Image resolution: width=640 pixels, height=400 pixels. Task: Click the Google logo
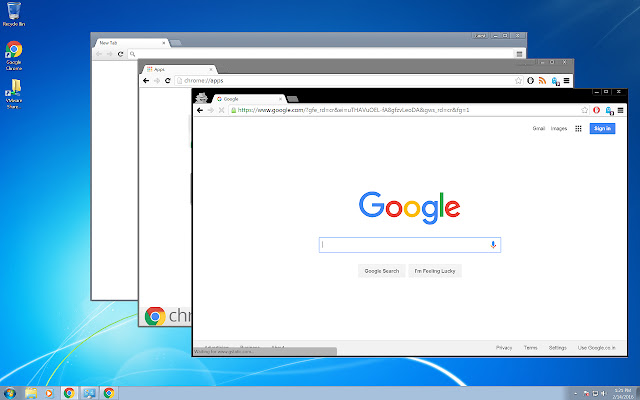410,208
